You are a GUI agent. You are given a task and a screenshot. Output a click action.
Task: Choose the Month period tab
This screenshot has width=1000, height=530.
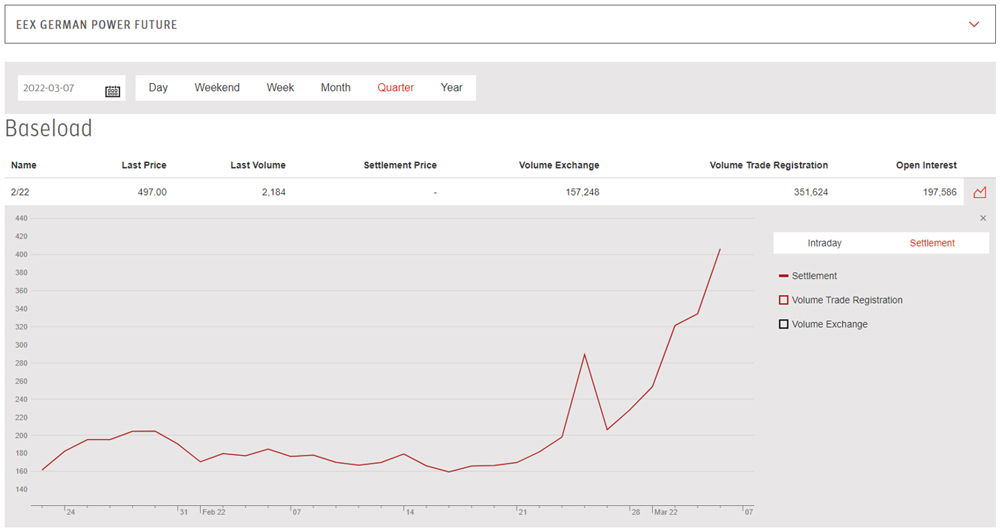(335, 88)
